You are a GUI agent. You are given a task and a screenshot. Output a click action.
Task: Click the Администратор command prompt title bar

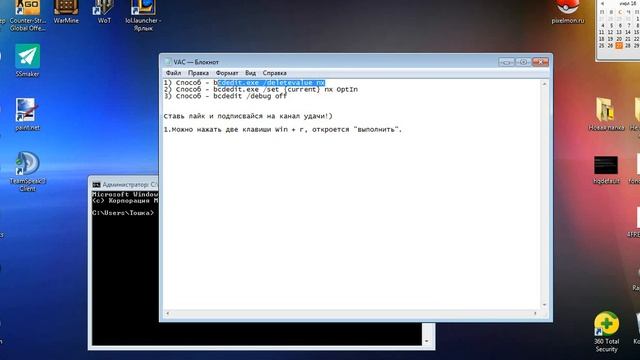pos(124,185)
